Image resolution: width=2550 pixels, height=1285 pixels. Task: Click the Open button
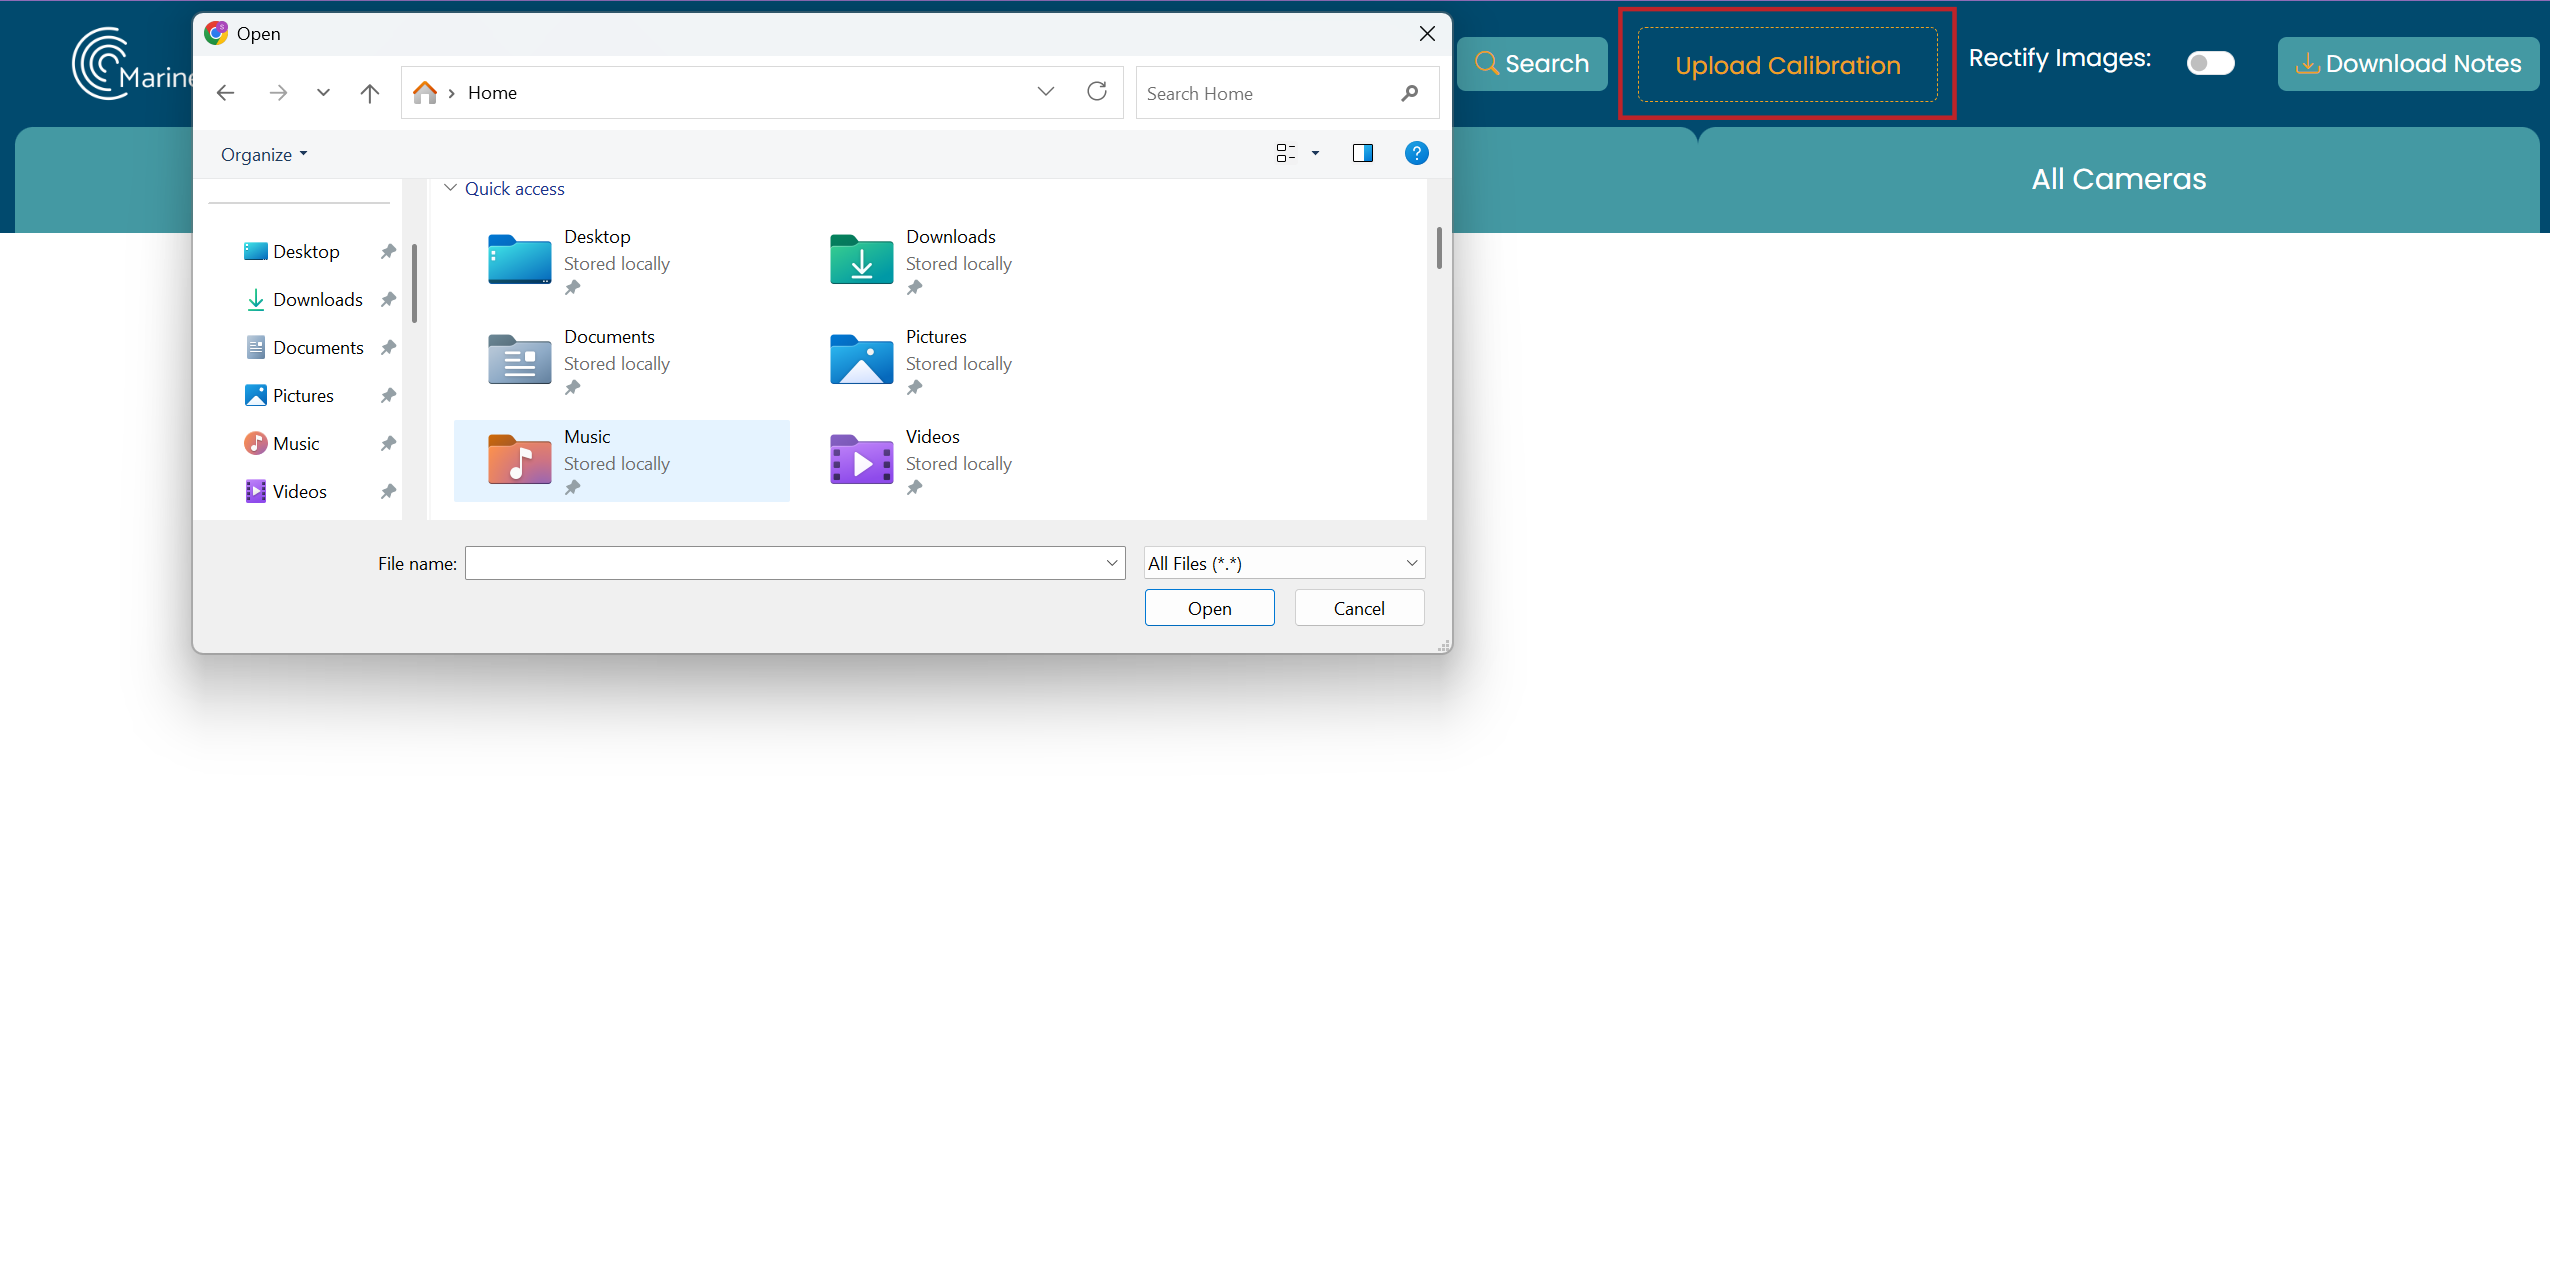(x=1209, y=608)
